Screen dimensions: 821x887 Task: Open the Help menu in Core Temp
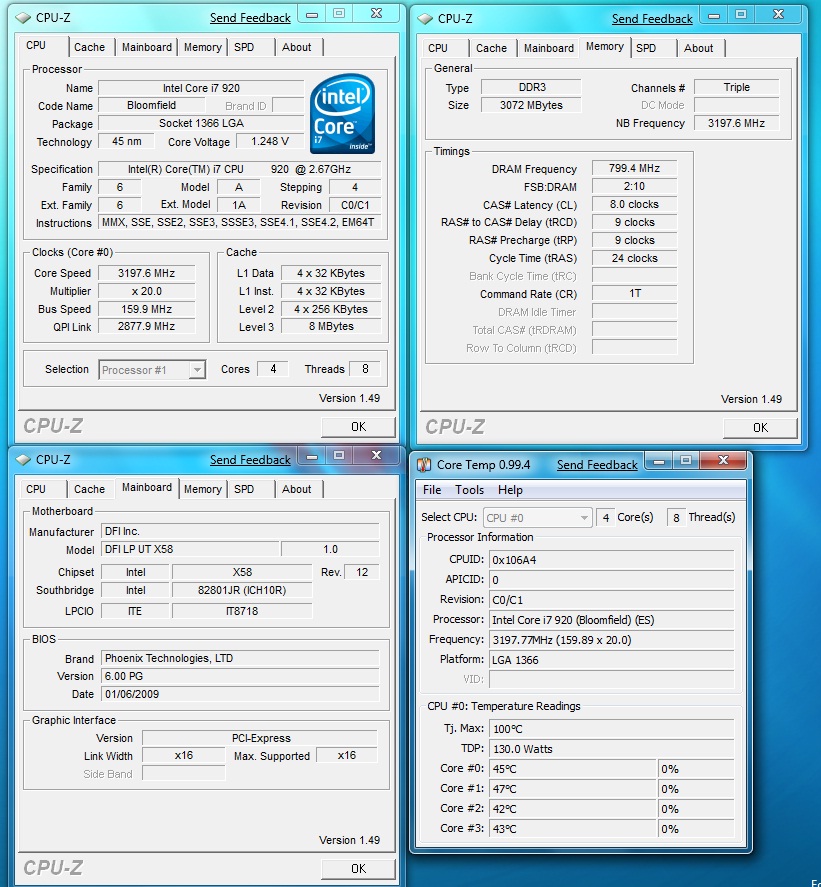510,490
